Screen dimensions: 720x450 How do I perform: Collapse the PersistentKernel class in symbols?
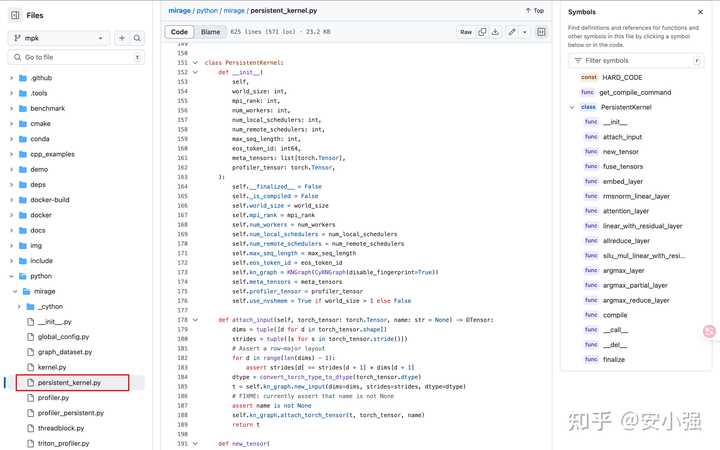[x=571, y=106]
